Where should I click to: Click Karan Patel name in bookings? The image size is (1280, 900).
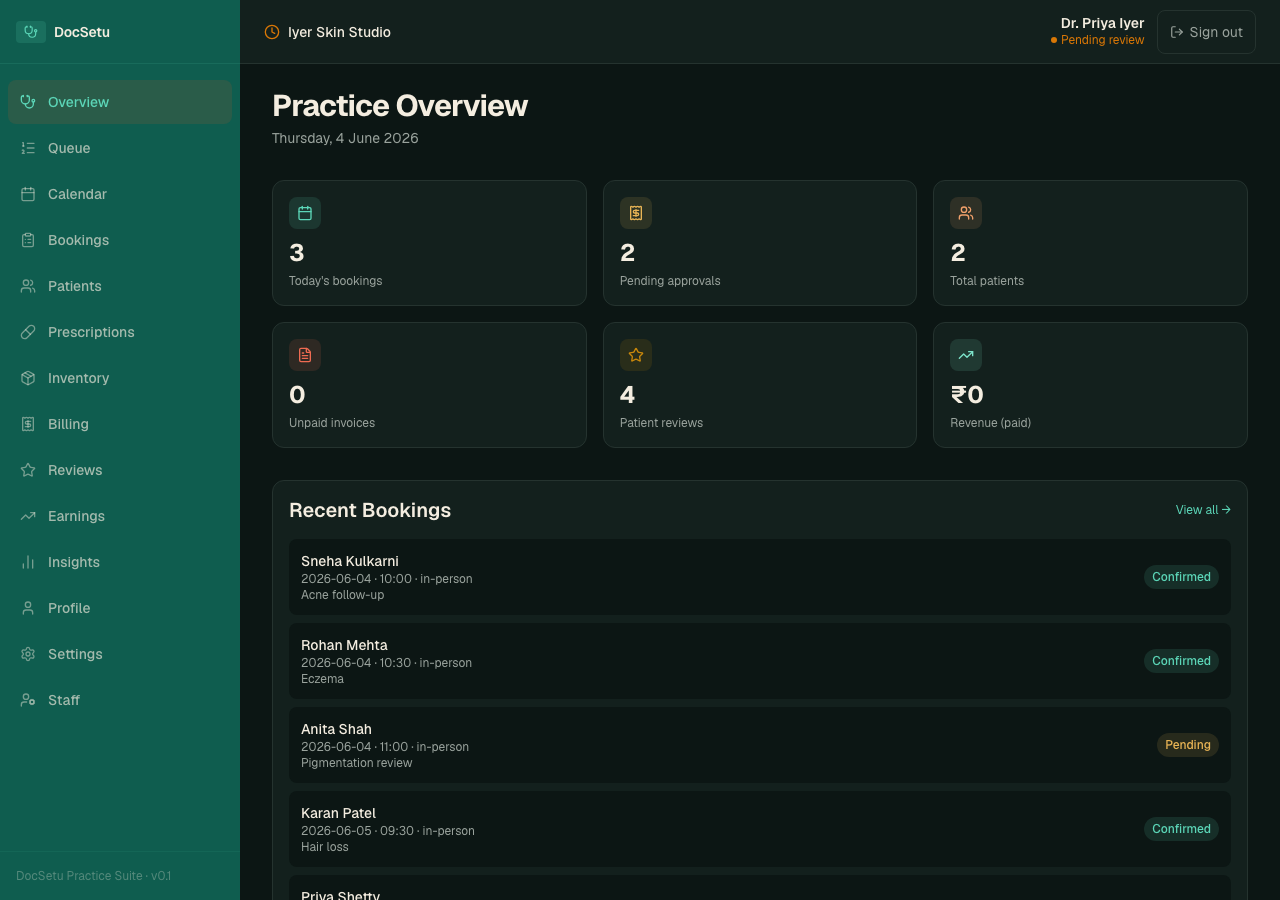[338, 813]
